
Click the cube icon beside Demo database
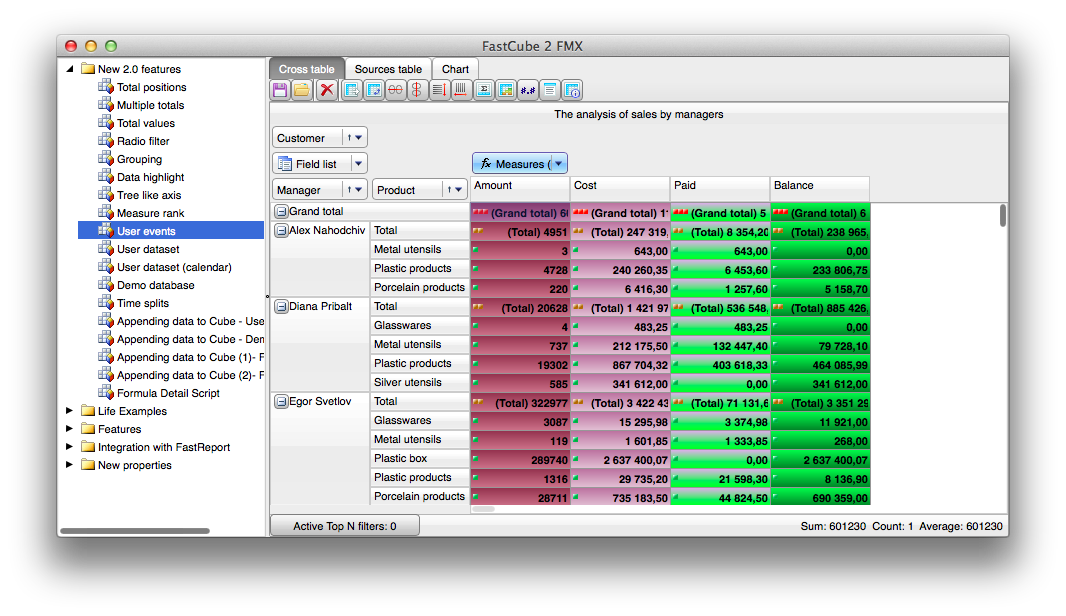point(105,284)
